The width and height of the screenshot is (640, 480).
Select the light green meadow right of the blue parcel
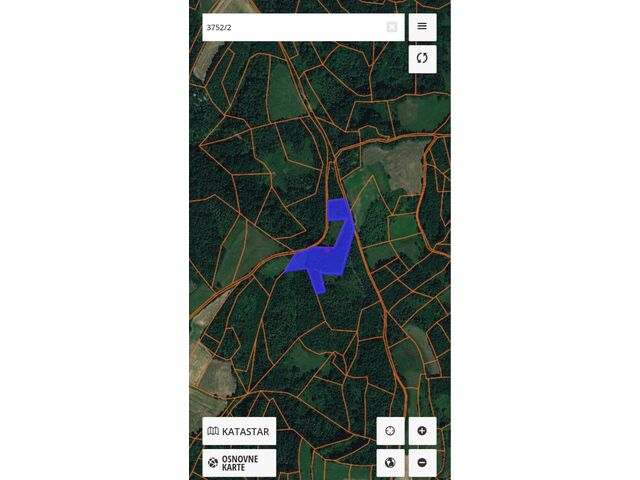click(x=363, y=194)
